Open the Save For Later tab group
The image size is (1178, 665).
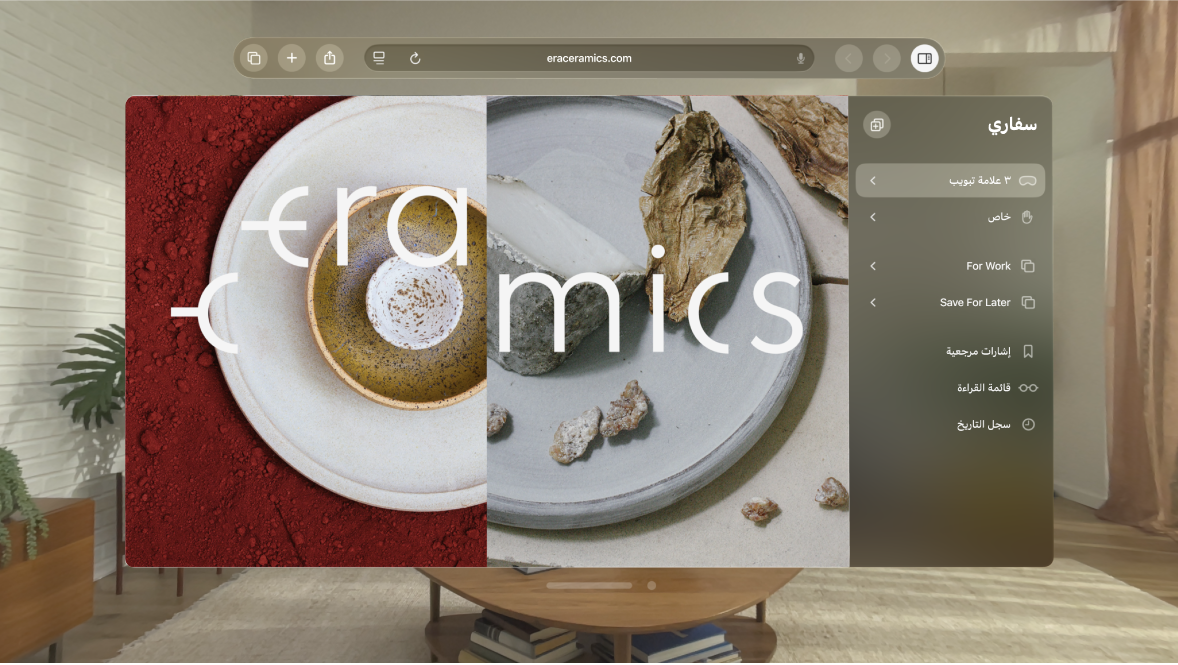point(950,302)
